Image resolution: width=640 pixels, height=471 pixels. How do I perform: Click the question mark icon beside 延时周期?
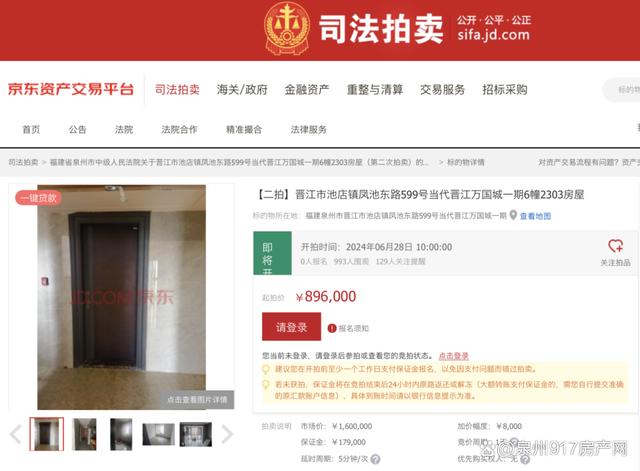375,459
